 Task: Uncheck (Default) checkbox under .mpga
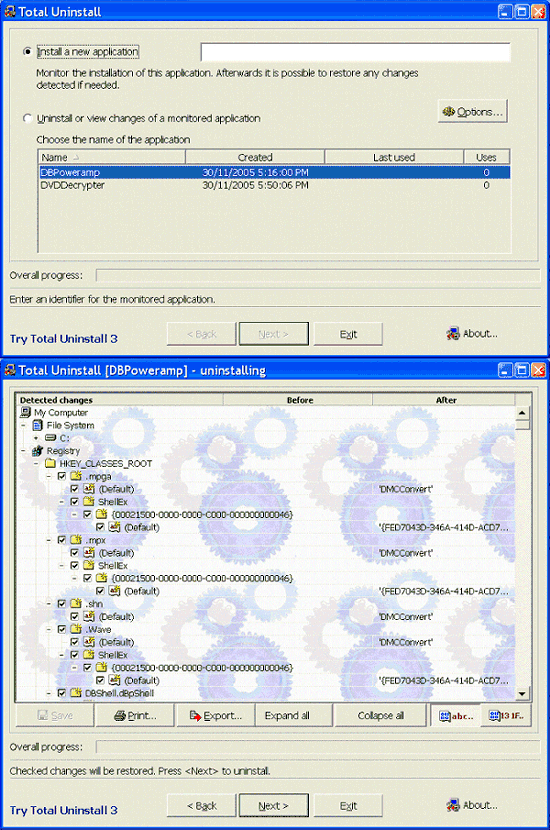point(75,489)
